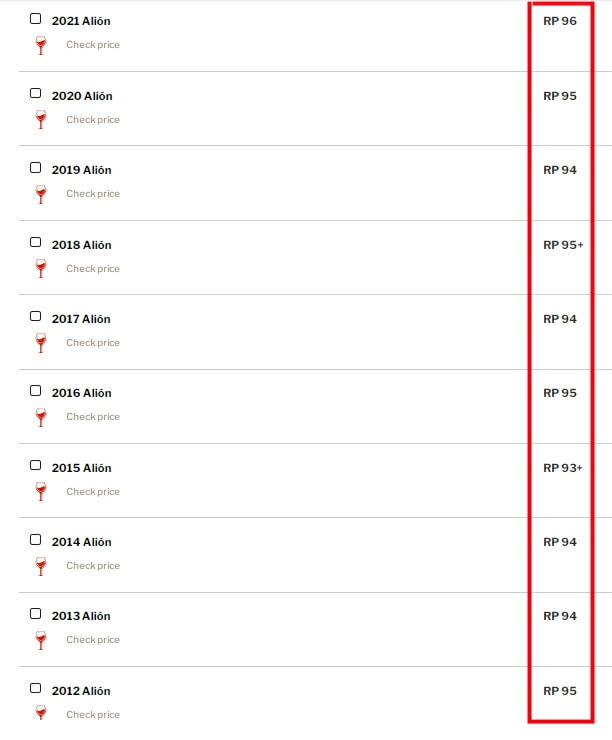Enable the checkbox next to 2014 Alión

36,540
